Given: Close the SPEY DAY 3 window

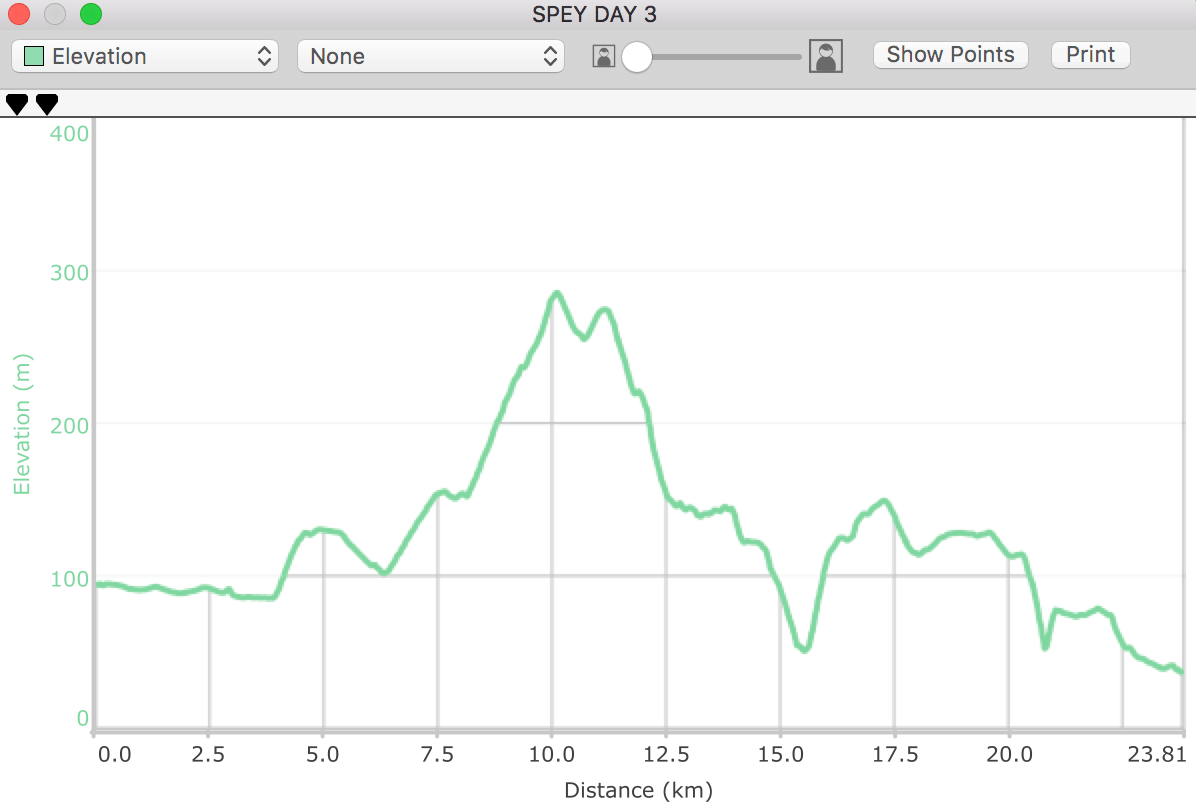Looking at the screenshot, I should 20,14.
